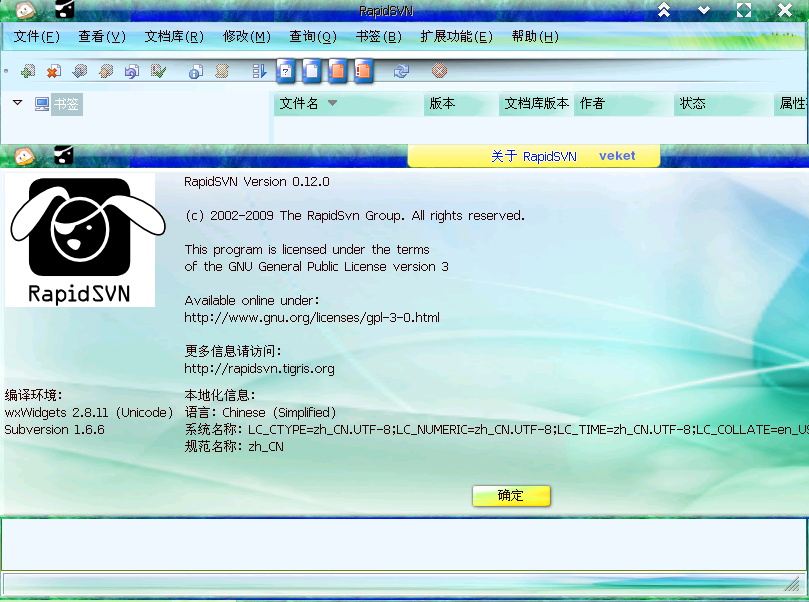Click the 文档库版本 column header
The height and width of the screenshot is (602, 809).
536,104
